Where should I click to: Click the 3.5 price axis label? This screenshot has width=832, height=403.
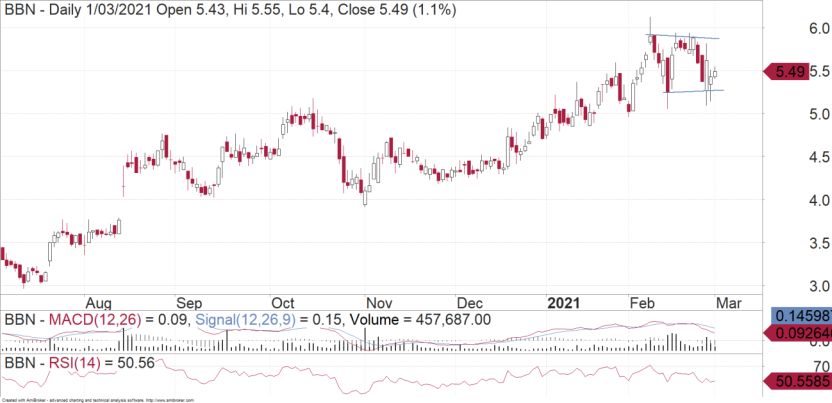coord(817,243)
